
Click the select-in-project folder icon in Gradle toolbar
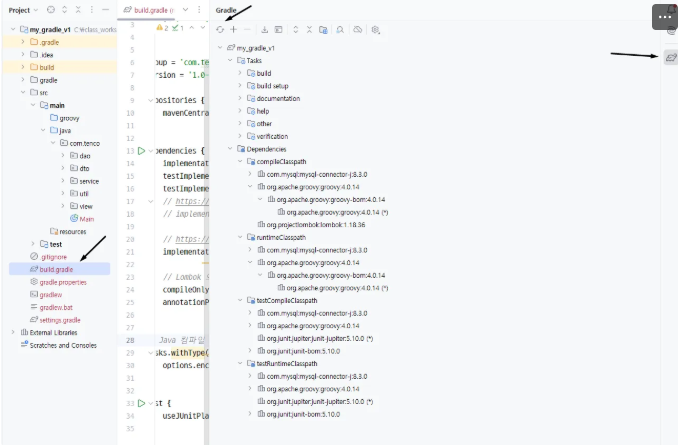click(323, 29)
